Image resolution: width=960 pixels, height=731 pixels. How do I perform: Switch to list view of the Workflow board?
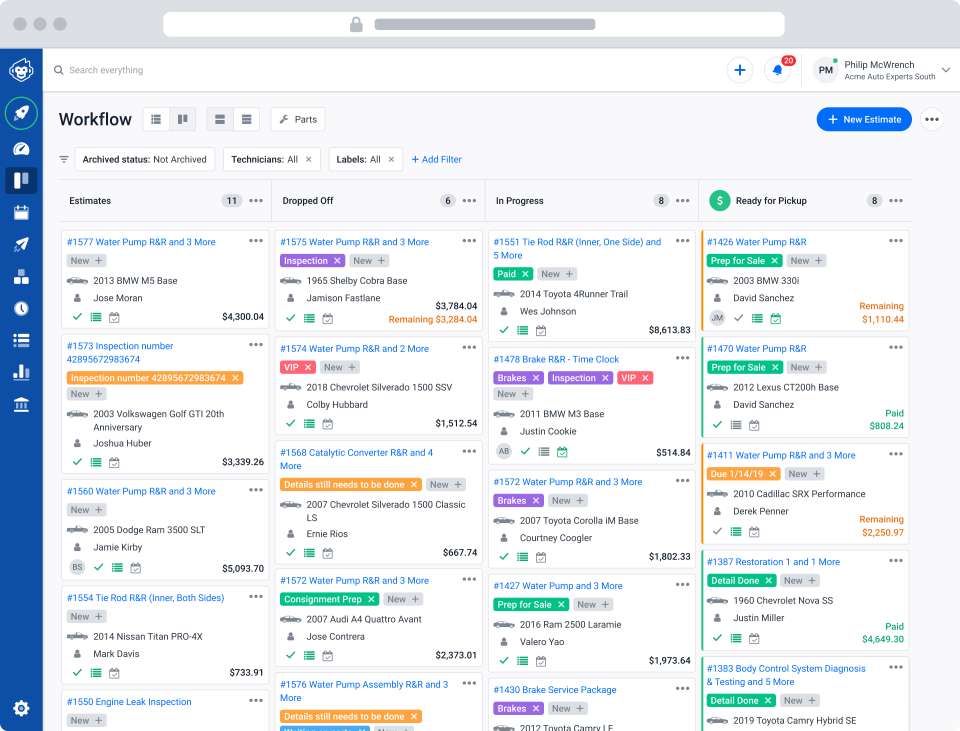click(x=156, y=119)
